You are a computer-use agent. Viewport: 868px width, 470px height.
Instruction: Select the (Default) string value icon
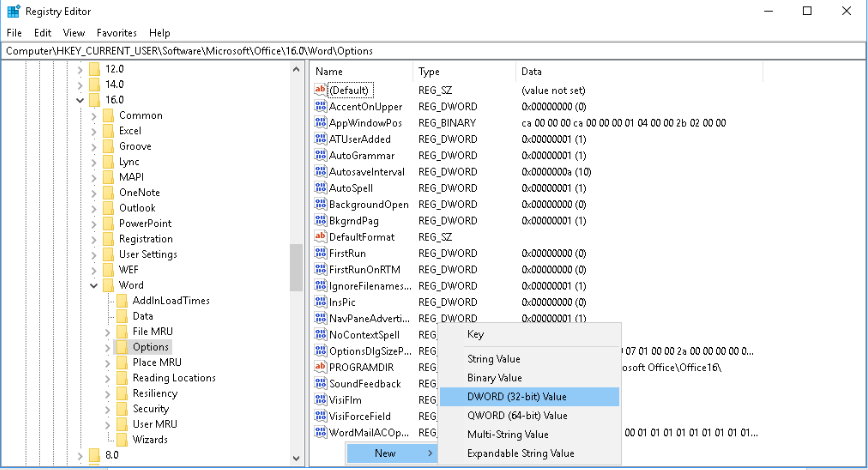point(321,90)
